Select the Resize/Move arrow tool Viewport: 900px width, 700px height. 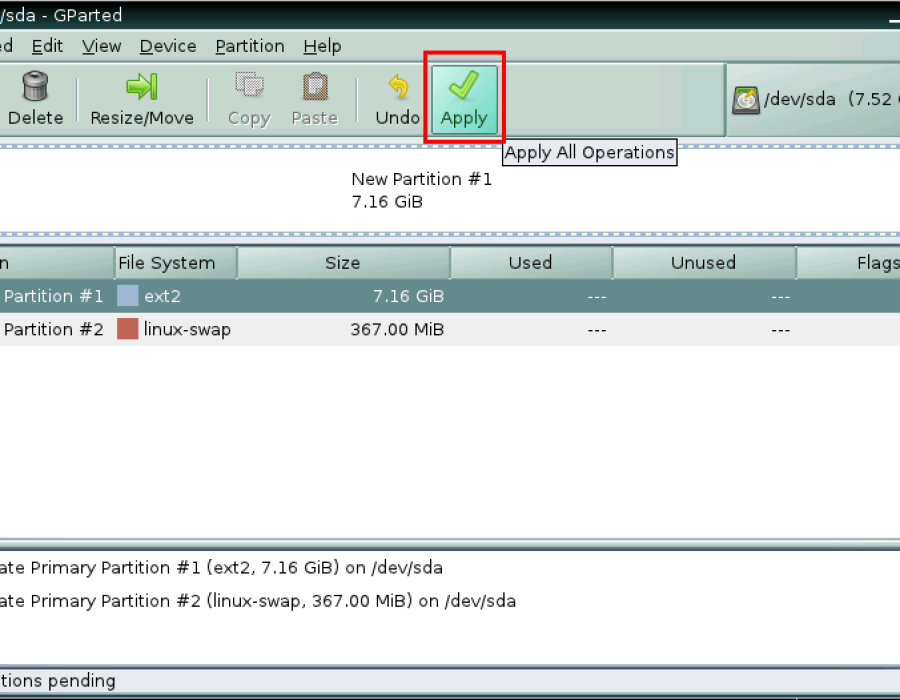pos(142,87)
